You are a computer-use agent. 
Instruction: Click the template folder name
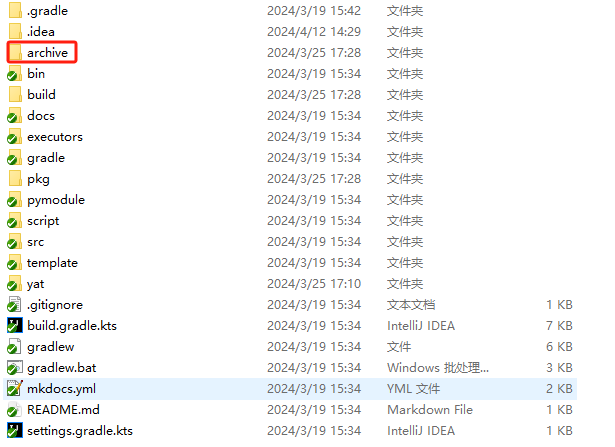pyautogui.click(x=52, y=263)
